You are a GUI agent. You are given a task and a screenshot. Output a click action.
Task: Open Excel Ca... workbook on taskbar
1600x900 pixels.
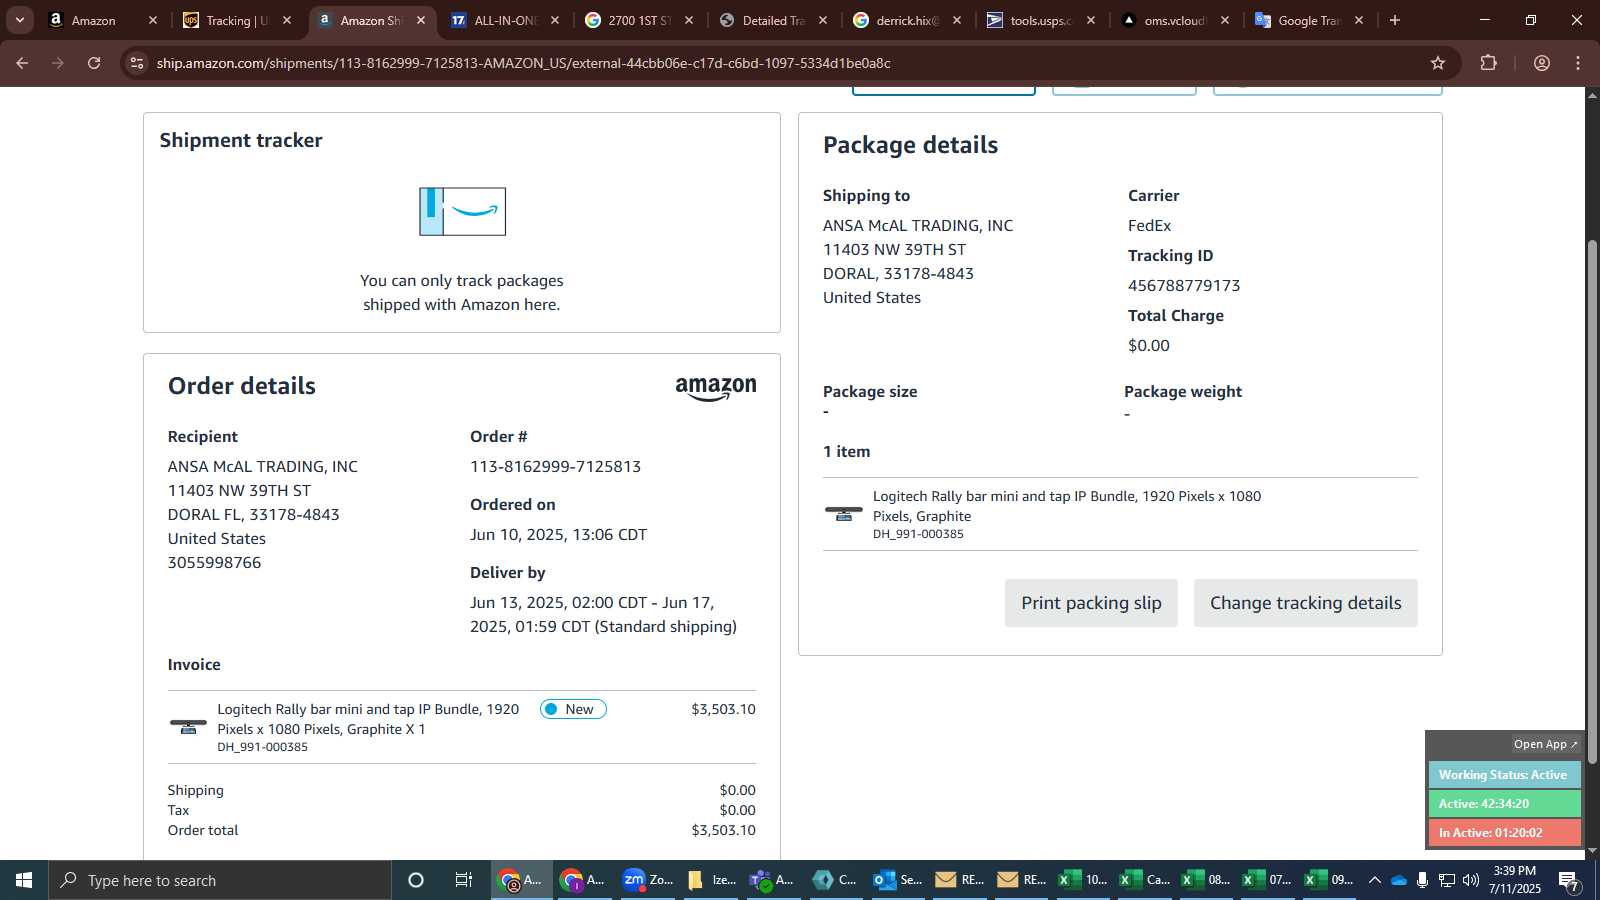[1145, 880]
